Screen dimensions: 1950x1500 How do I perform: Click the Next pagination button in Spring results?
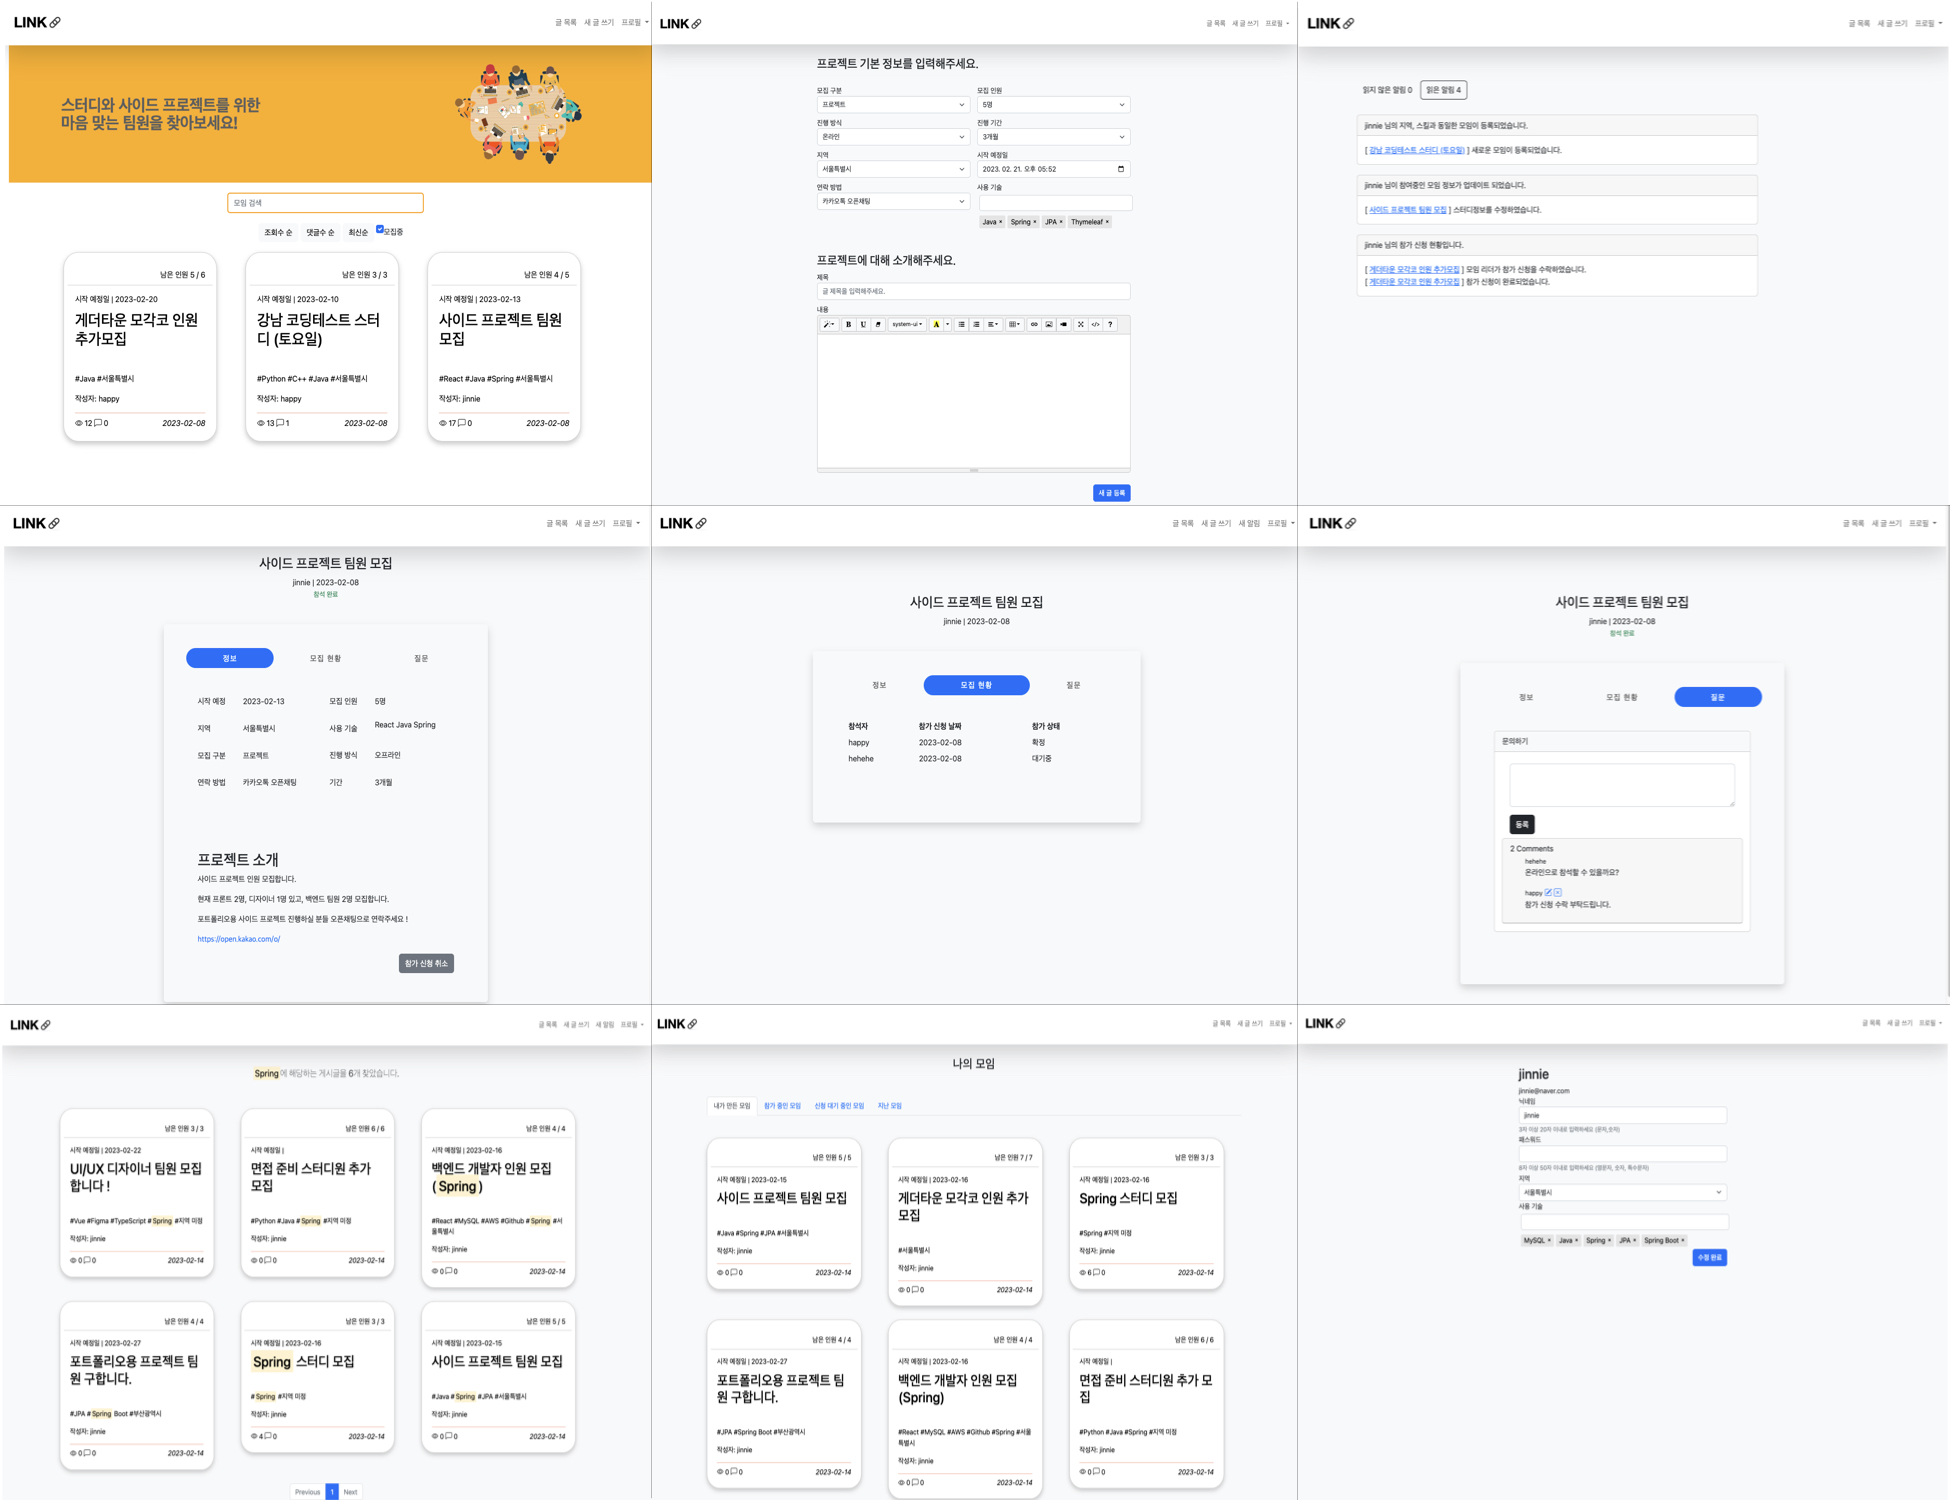350,1492
